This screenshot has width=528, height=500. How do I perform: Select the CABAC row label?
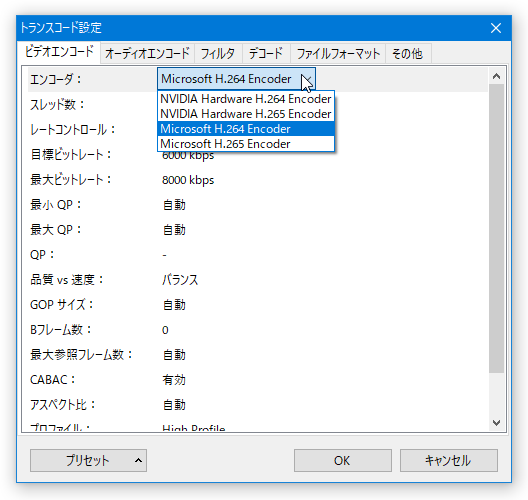pyautogui.click(x=52, y=380)
